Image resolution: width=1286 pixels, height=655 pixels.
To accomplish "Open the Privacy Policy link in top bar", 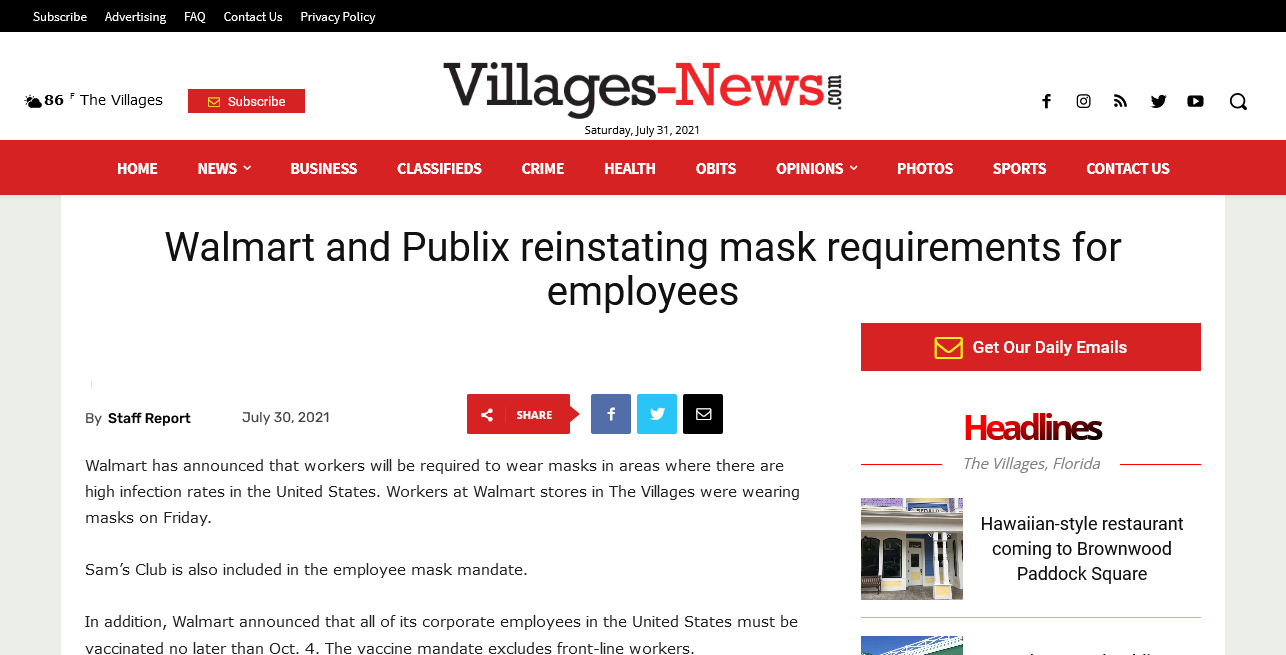I will (338, 16).
